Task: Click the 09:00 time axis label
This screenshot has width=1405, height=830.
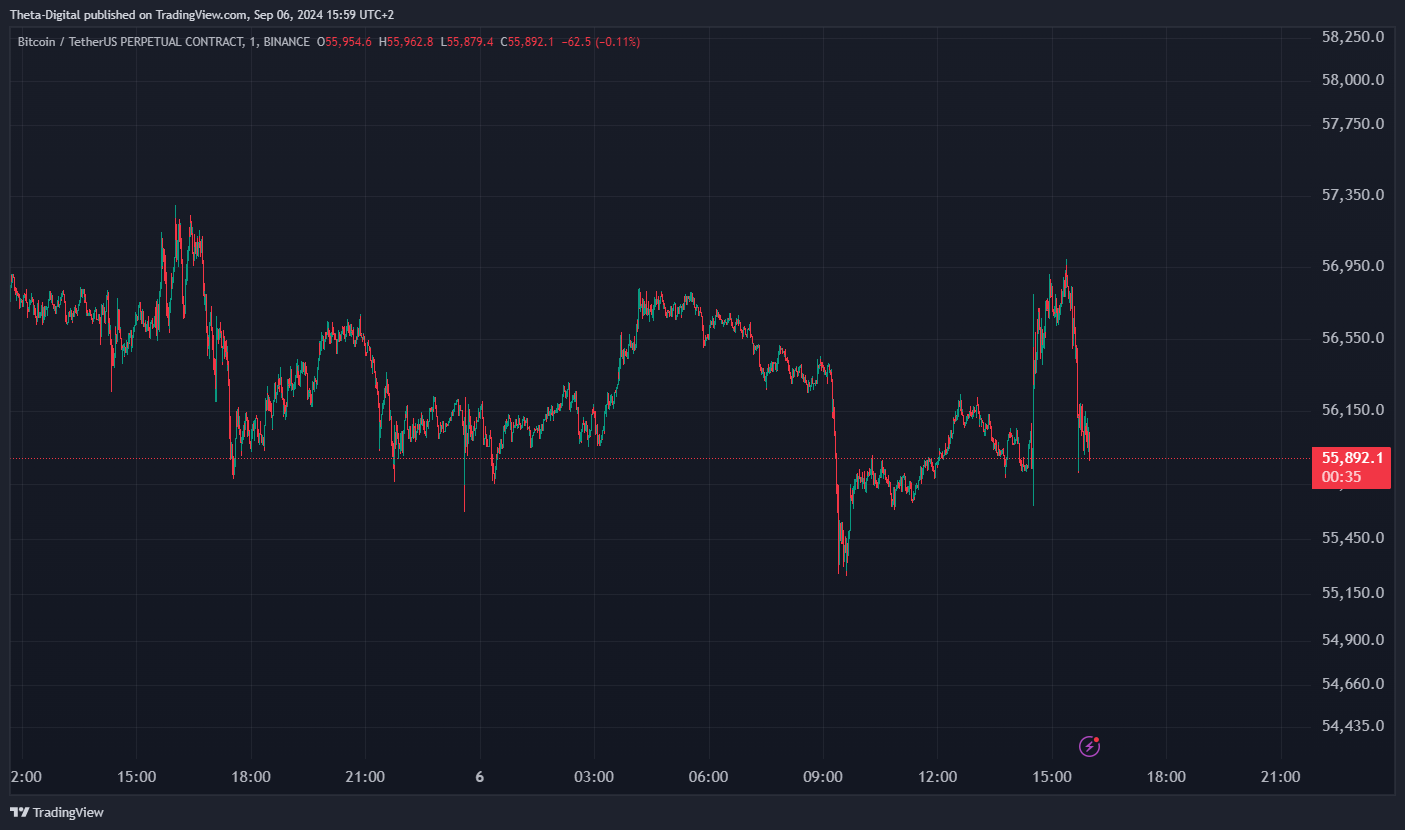Action: 823,777
